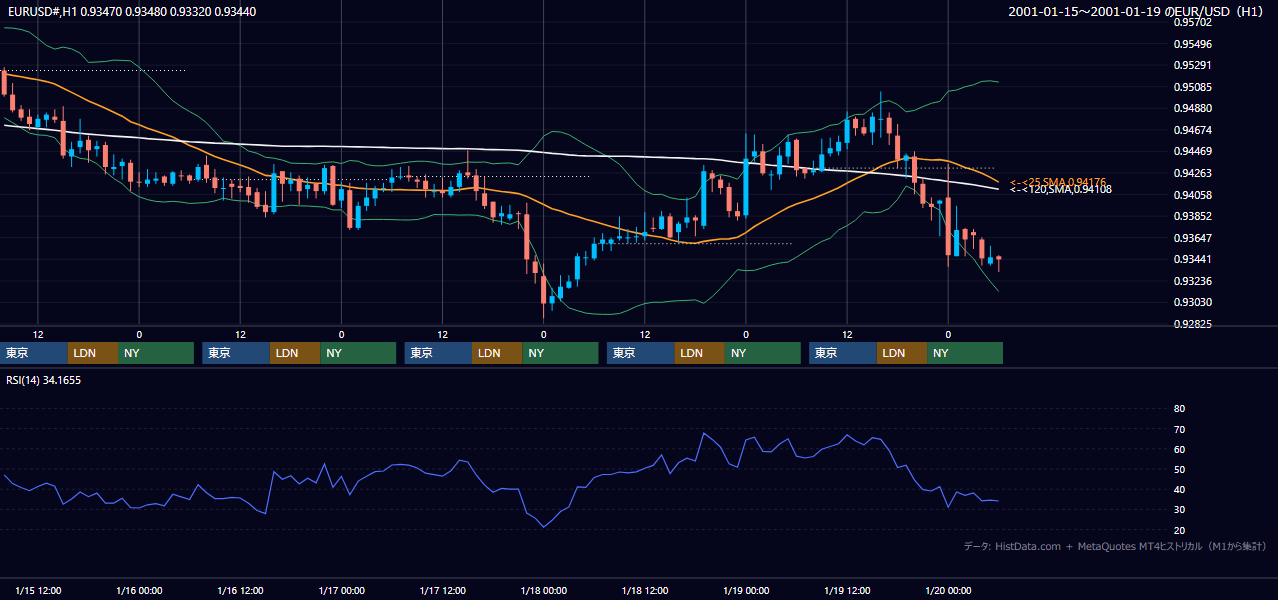Screen dimensions: 1278x600
Task: Click price axis value 0.94058
Action: click(1191, 195)
